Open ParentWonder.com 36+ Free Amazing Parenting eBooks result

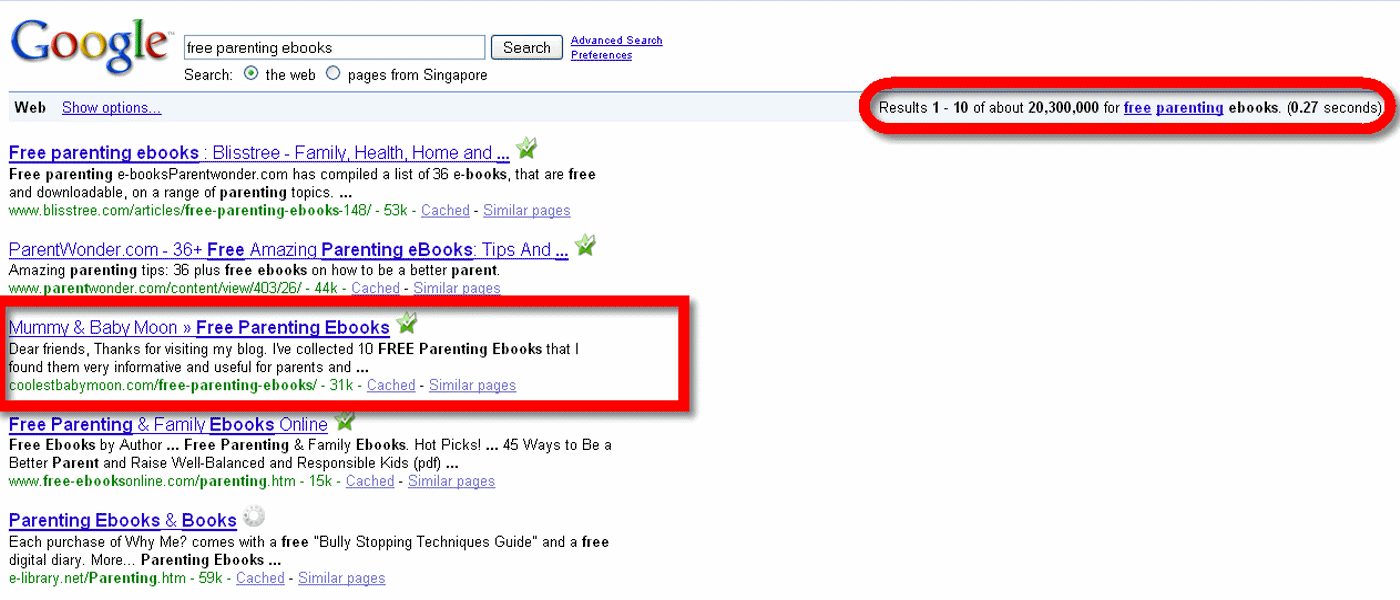click(289, 250)
